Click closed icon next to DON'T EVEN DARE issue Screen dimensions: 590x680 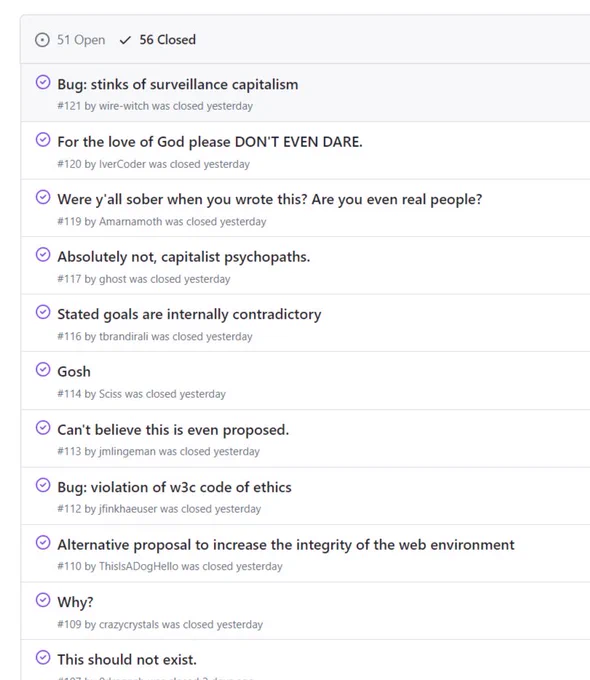(43, 140)
